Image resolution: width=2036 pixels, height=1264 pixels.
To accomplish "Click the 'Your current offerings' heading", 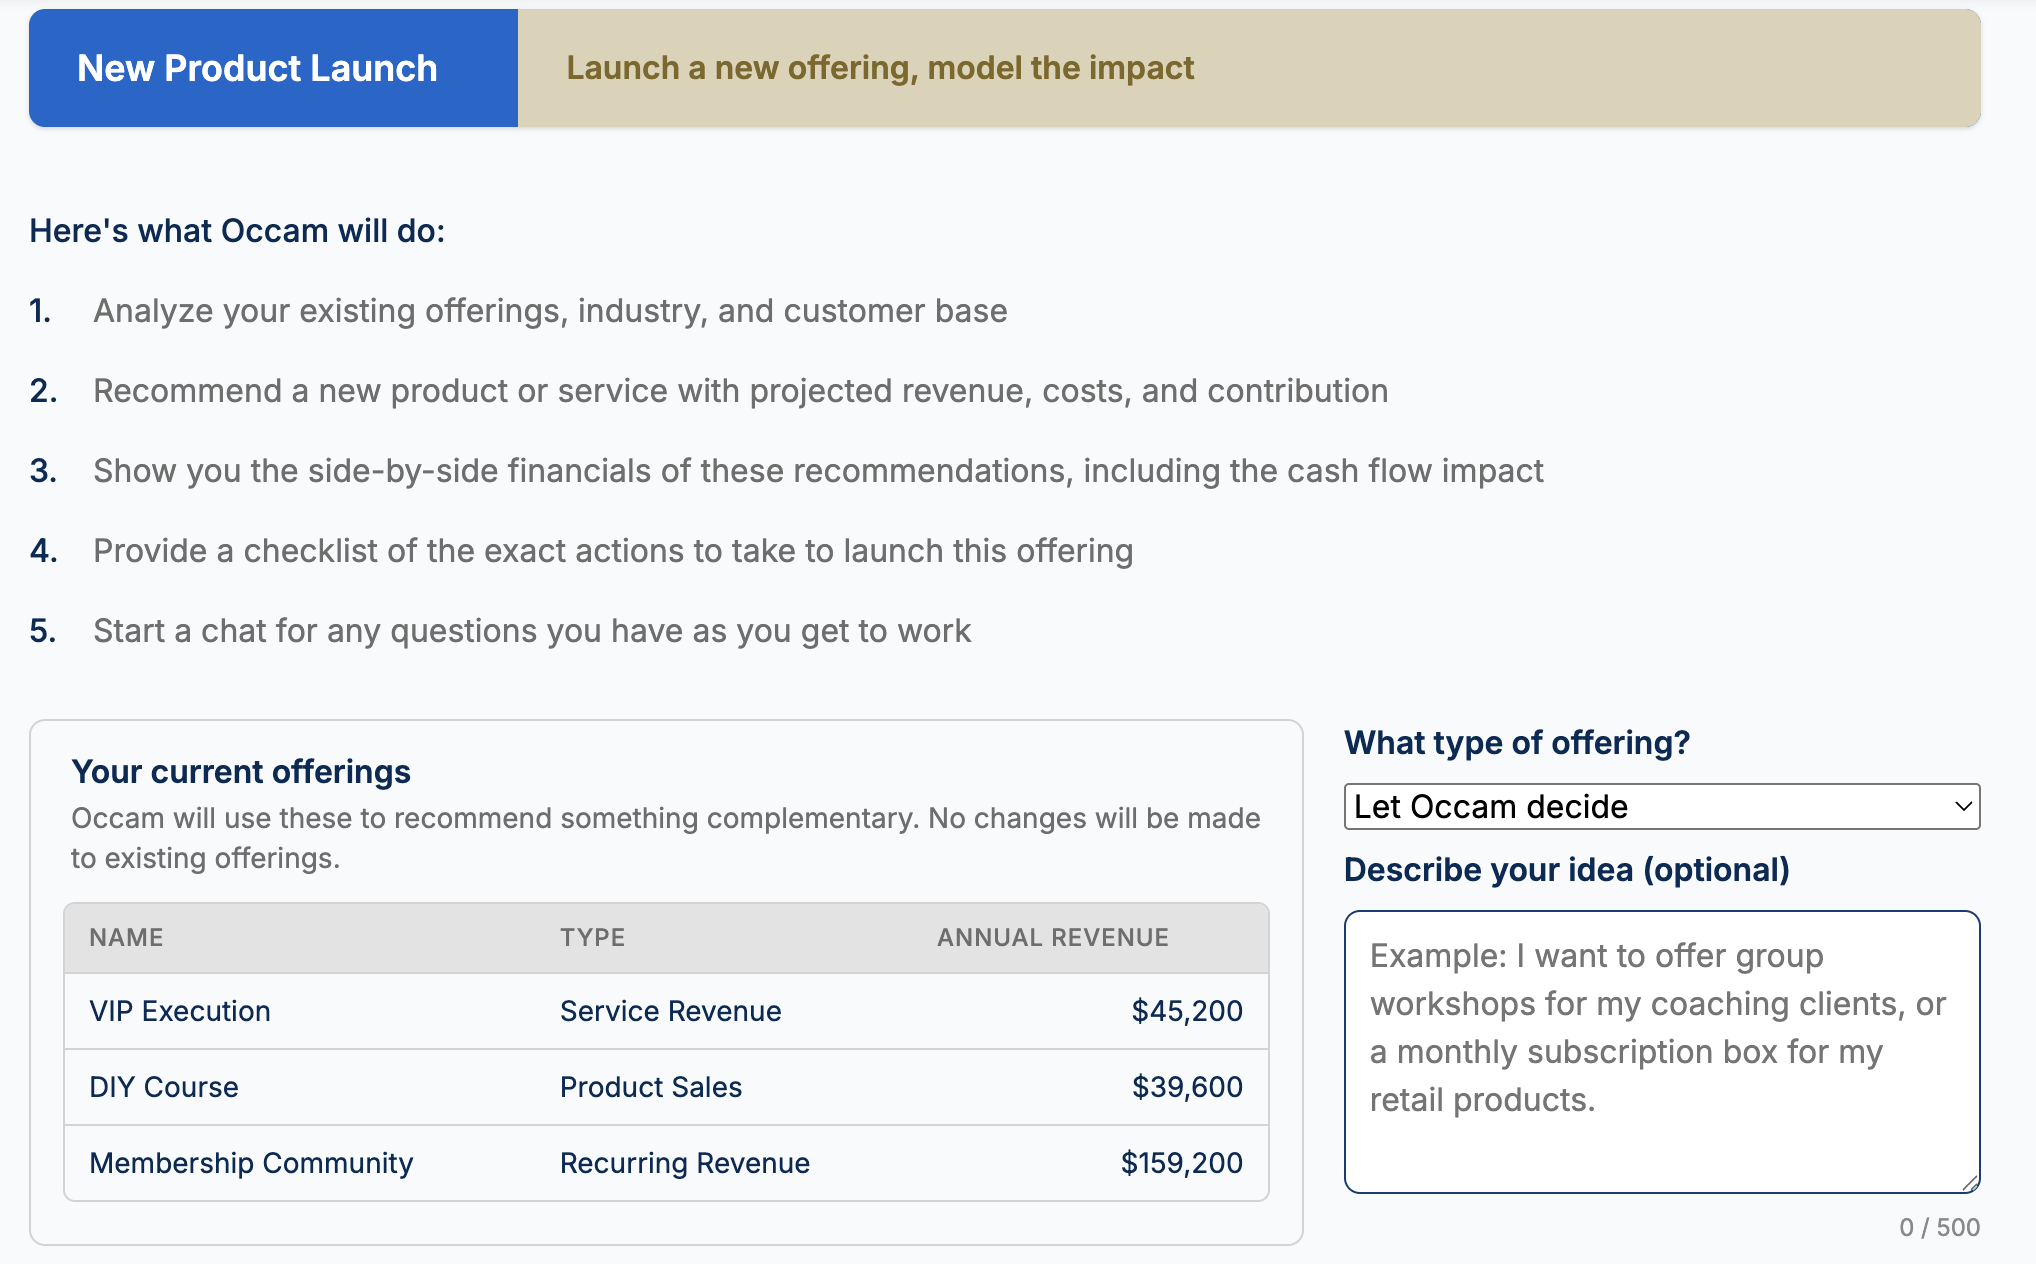I will pos(241,771).
